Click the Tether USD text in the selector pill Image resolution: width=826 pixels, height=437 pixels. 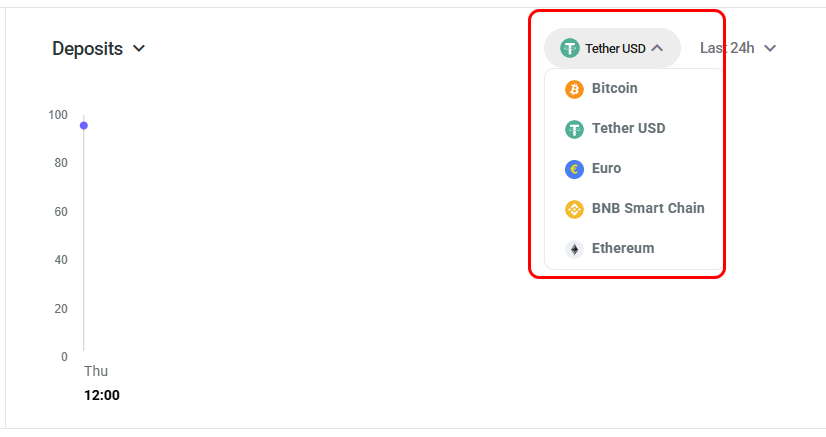pyautogui.click(x=615, y=48)
